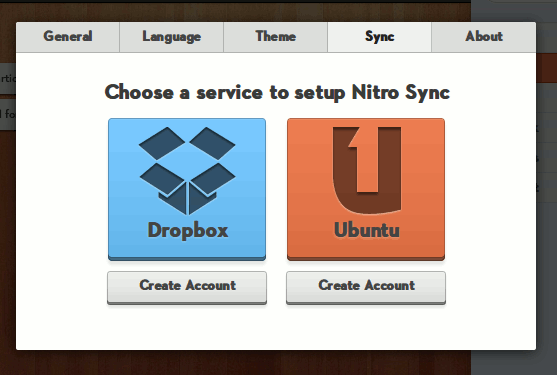Create Account under the Dropbox tile
This screenshot has width=557, height=375.
[x=187, y=287]
